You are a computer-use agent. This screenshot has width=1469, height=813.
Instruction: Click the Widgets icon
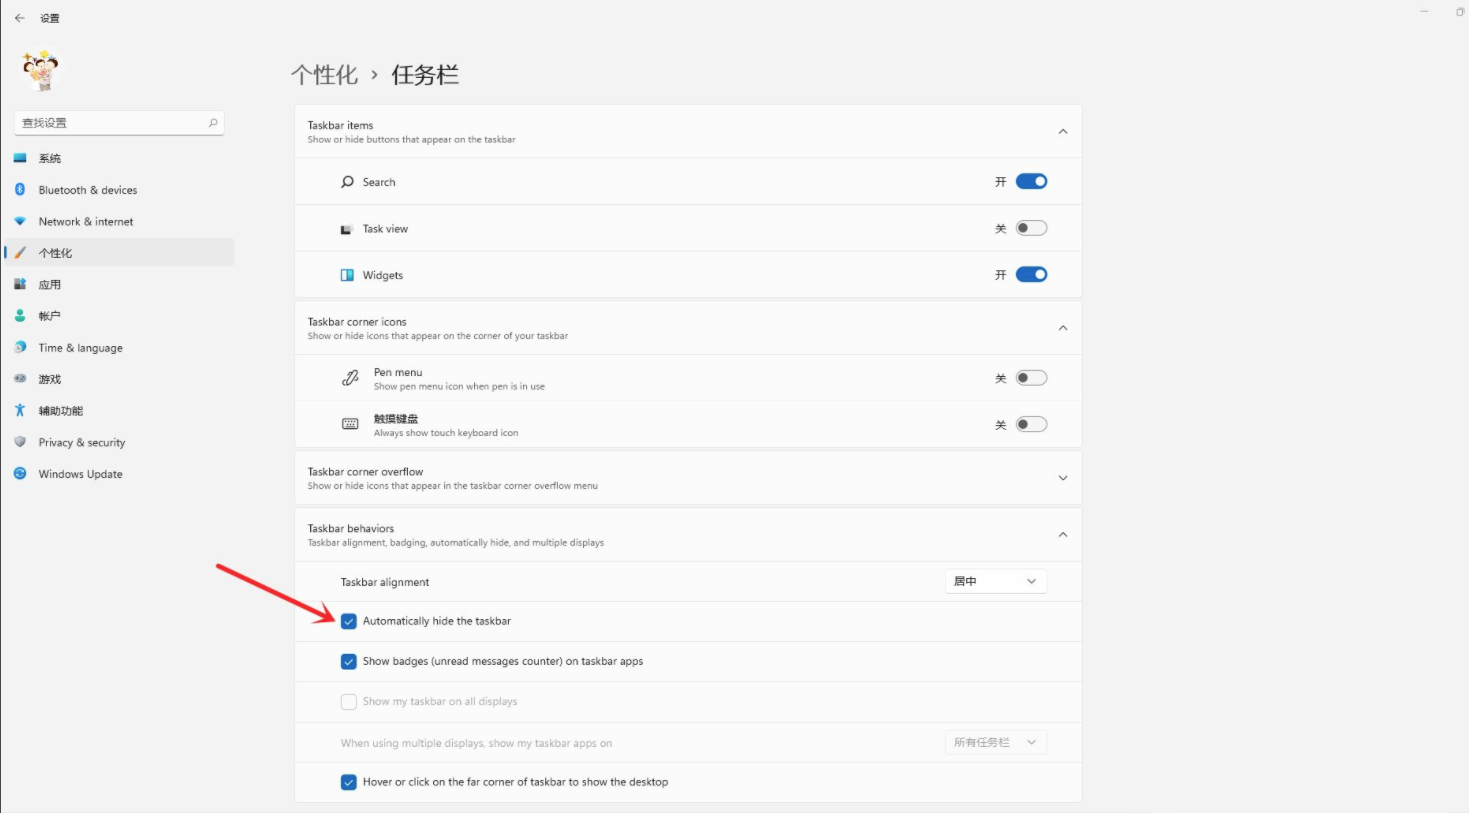[349, 274]
